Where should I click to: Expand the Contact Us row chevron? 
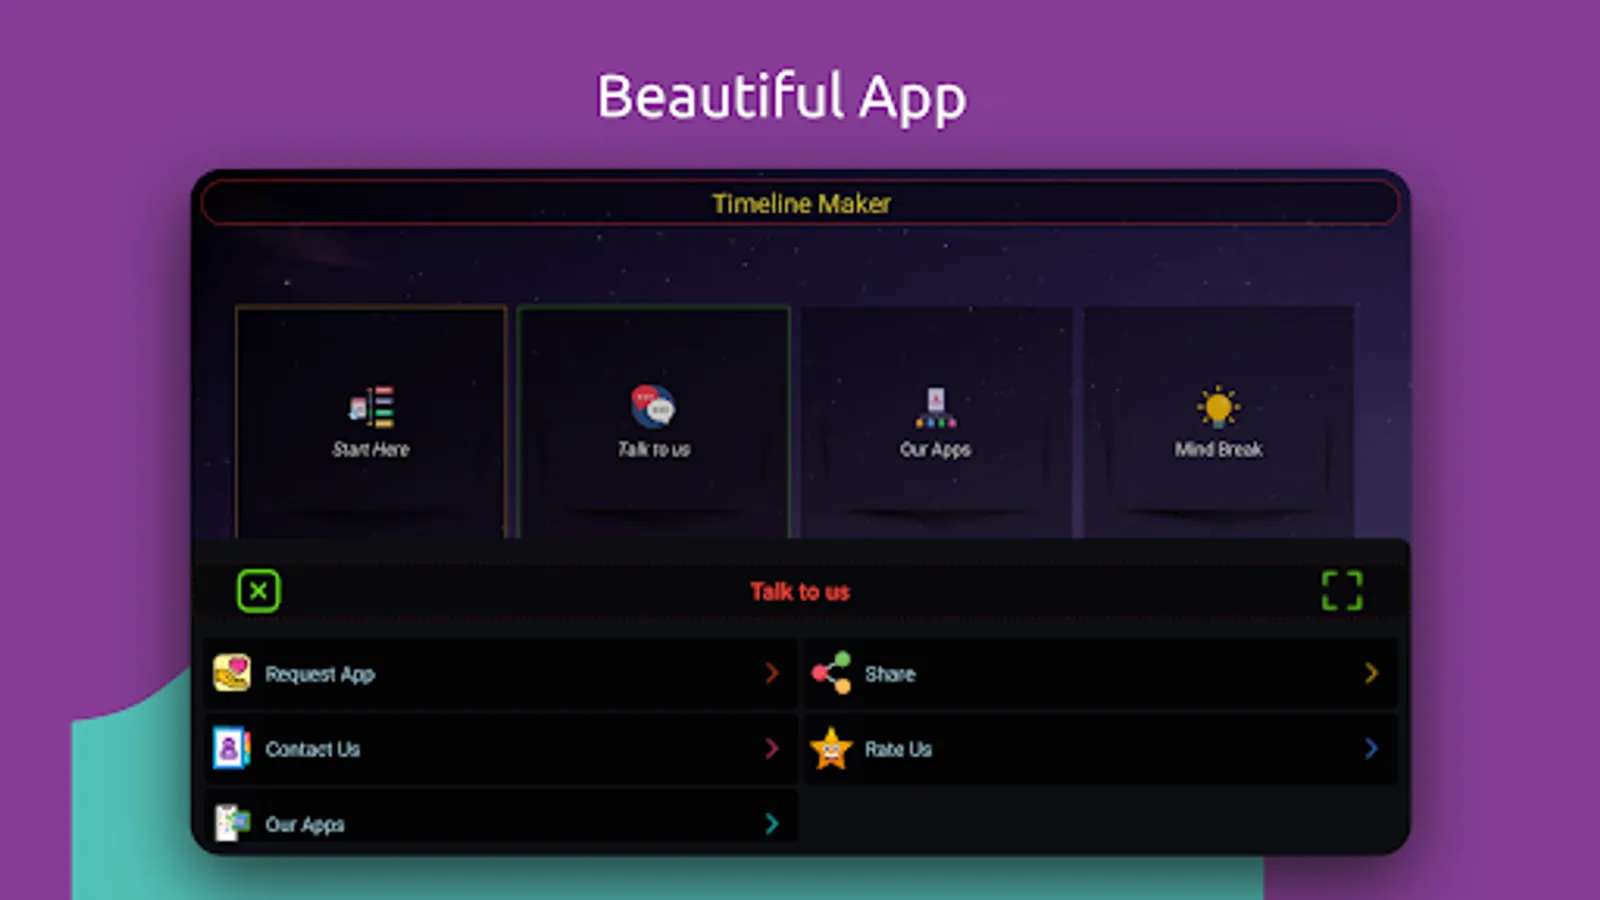click(771, 749)
